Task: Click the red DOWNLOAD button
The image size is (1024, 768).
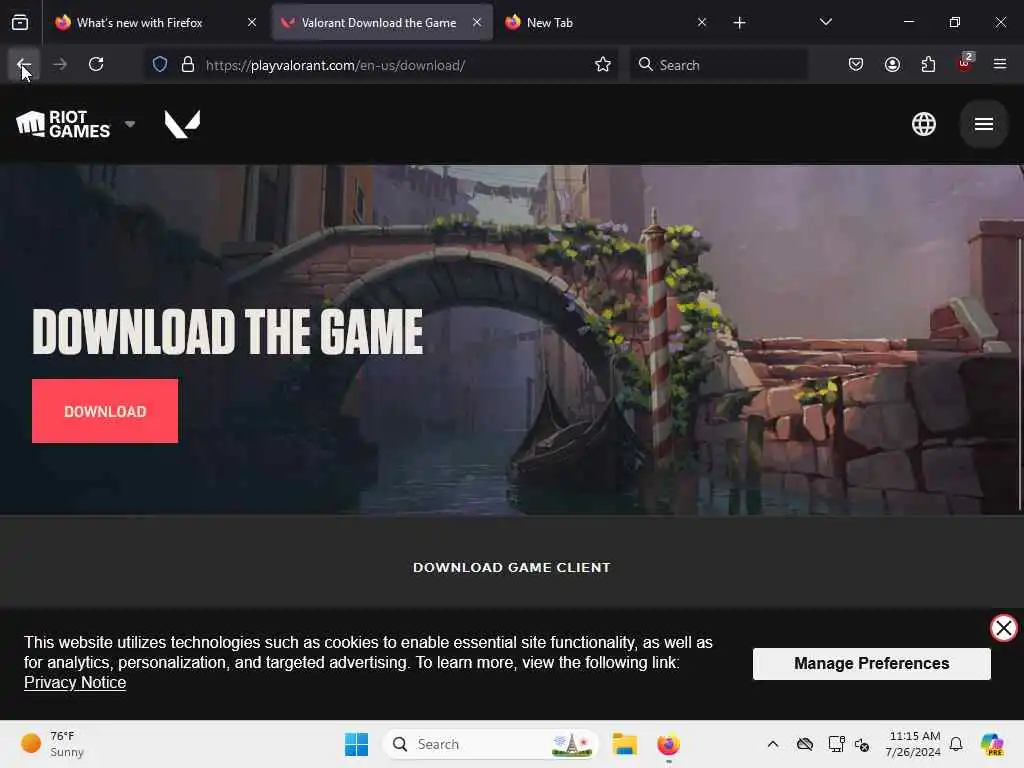Action: click(x=104, y=411)
